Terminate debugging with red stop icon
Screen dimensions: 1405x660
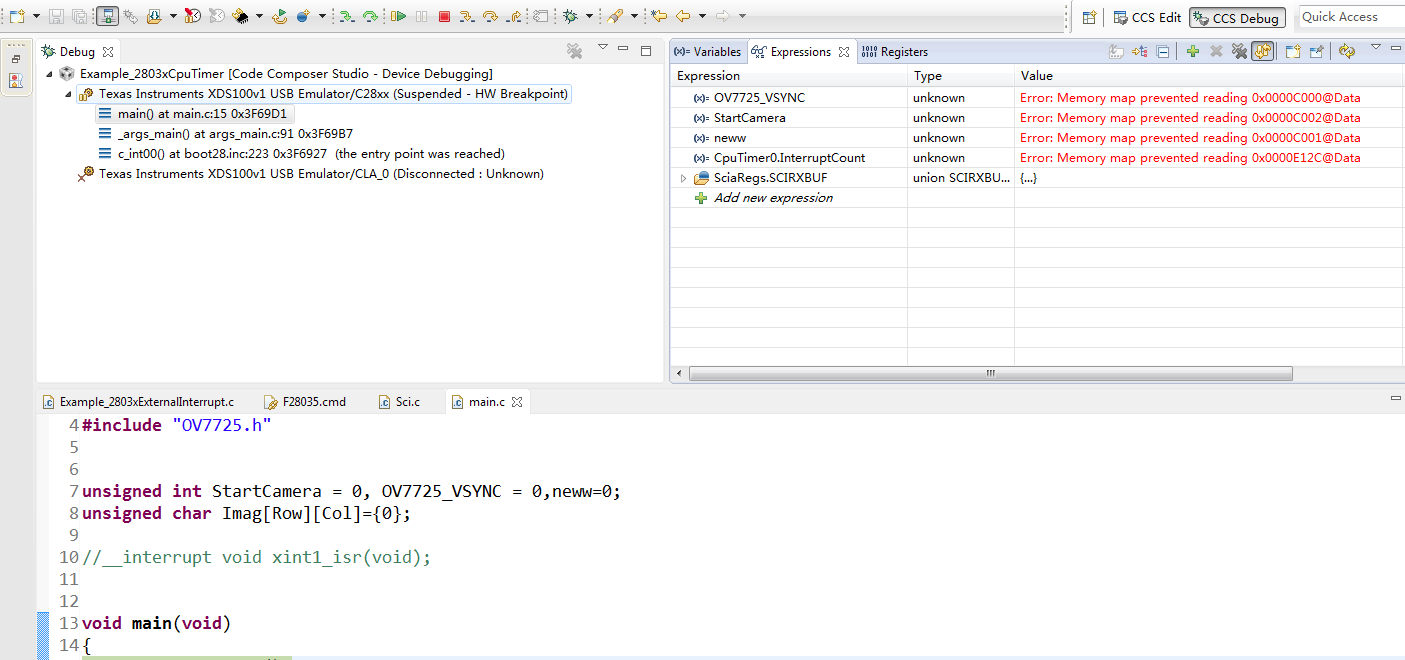point(444,16)
